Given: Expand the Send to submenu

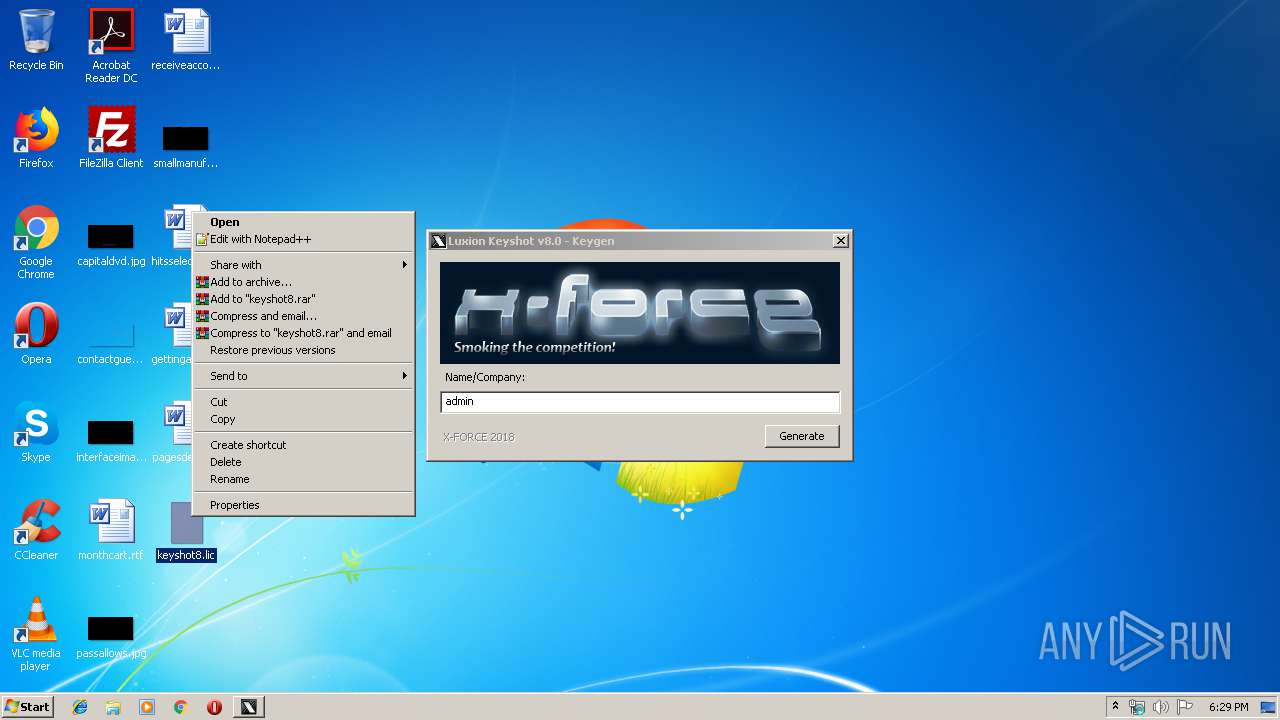Looking at the screenshot, I should 303,376.
